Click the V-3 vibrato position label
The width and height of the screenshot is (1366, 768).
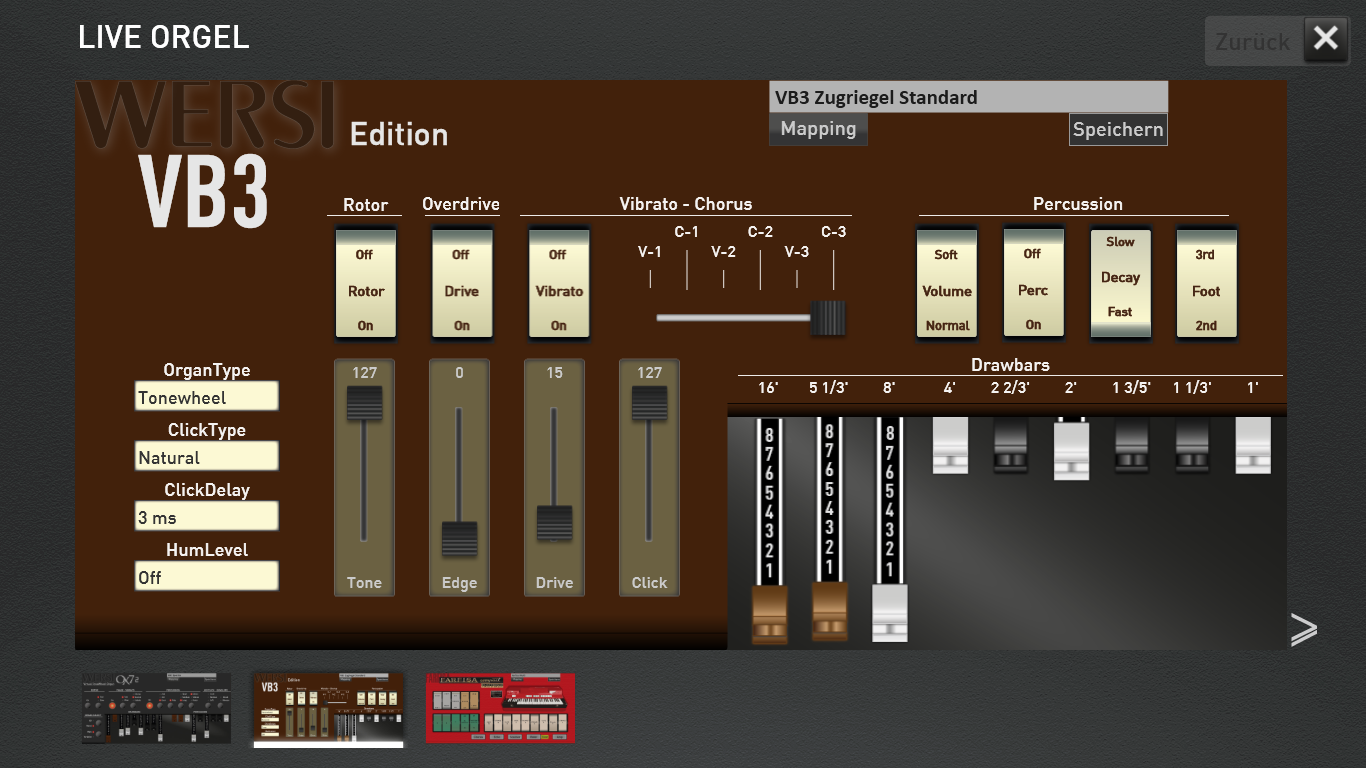pyautogui.click(x=797, y=252)
